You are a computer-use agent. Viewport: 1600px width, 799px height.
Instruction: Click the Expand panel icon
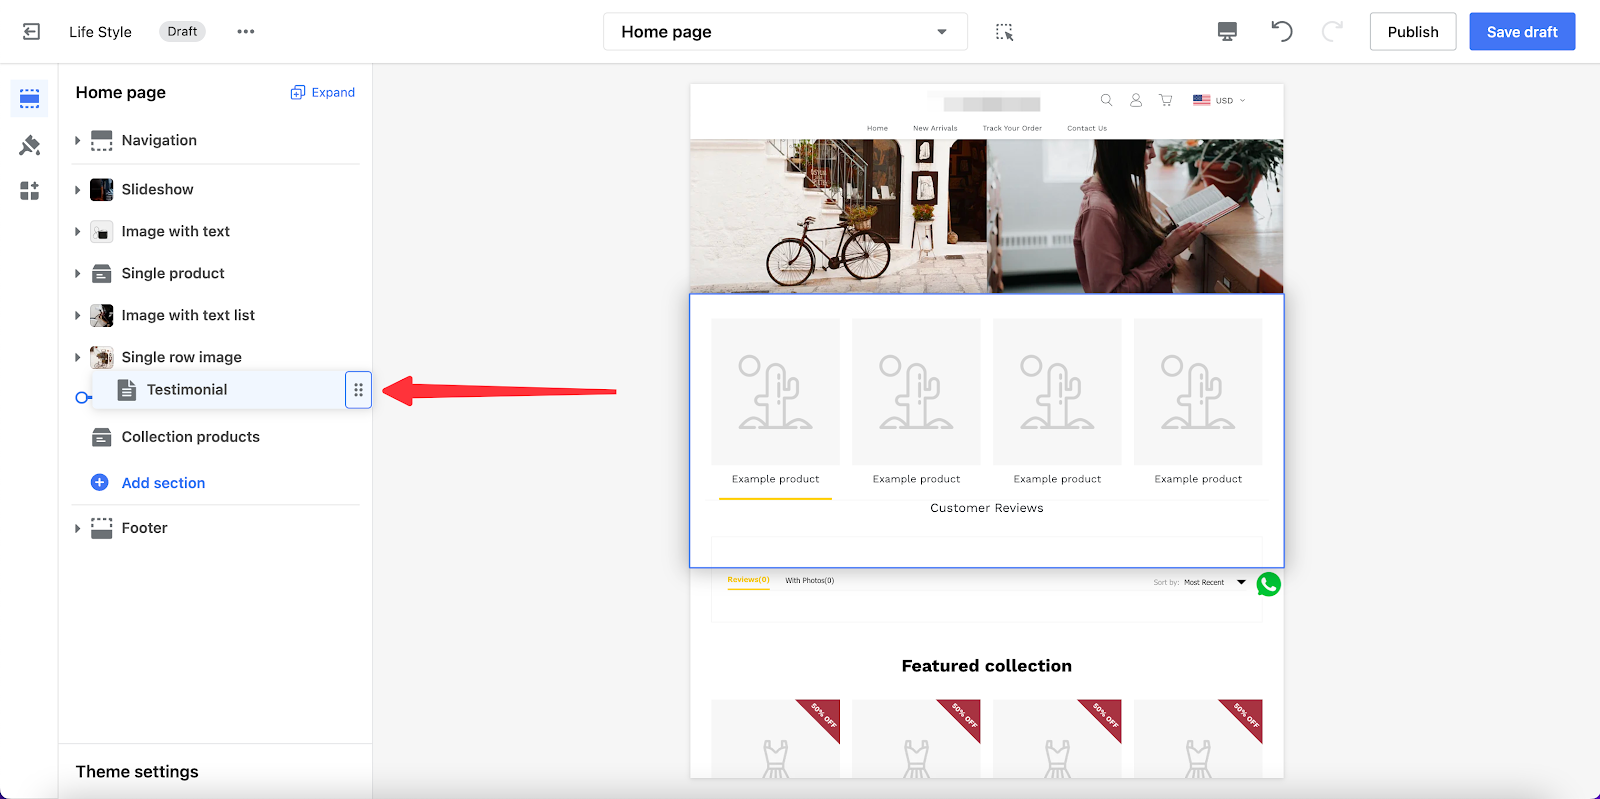click(297, 93)
